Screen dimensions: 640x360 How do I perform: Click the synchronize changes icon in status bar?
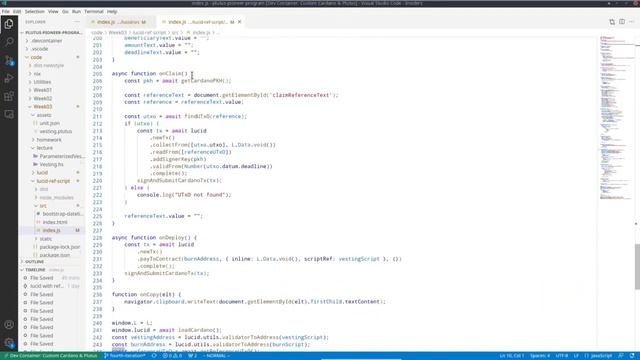tap(154, 356)
